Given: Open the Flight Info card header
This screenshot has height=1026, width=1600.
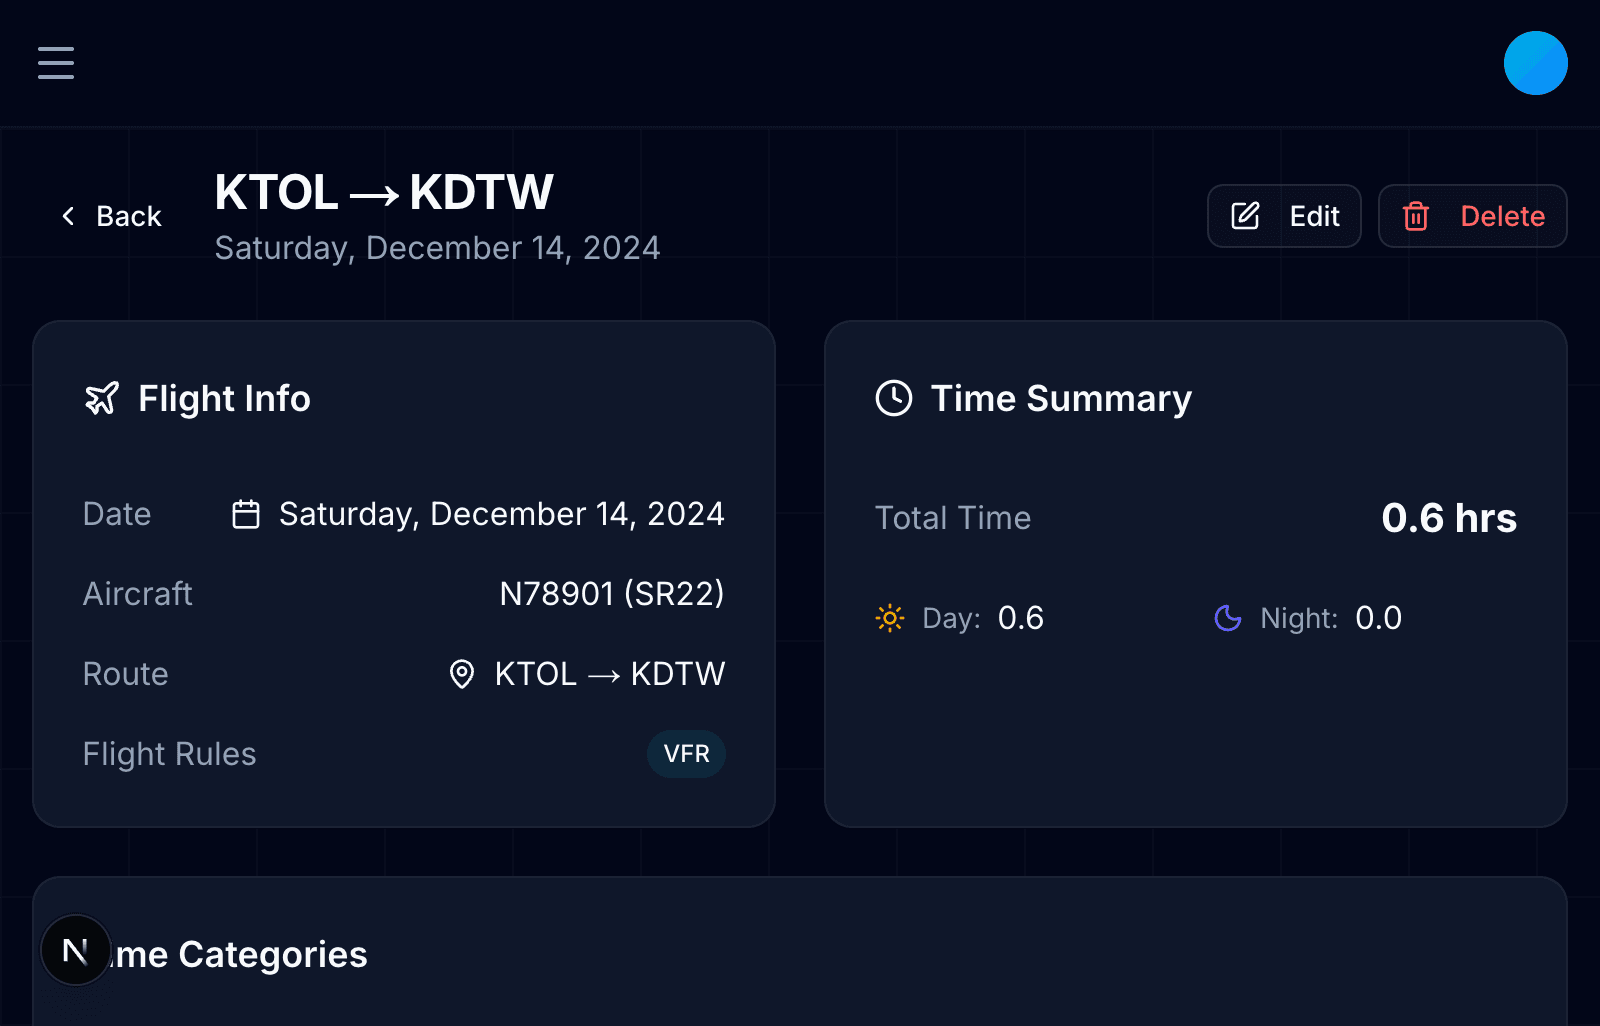Looking at the screenshot, I should click(x=224, y=398).
